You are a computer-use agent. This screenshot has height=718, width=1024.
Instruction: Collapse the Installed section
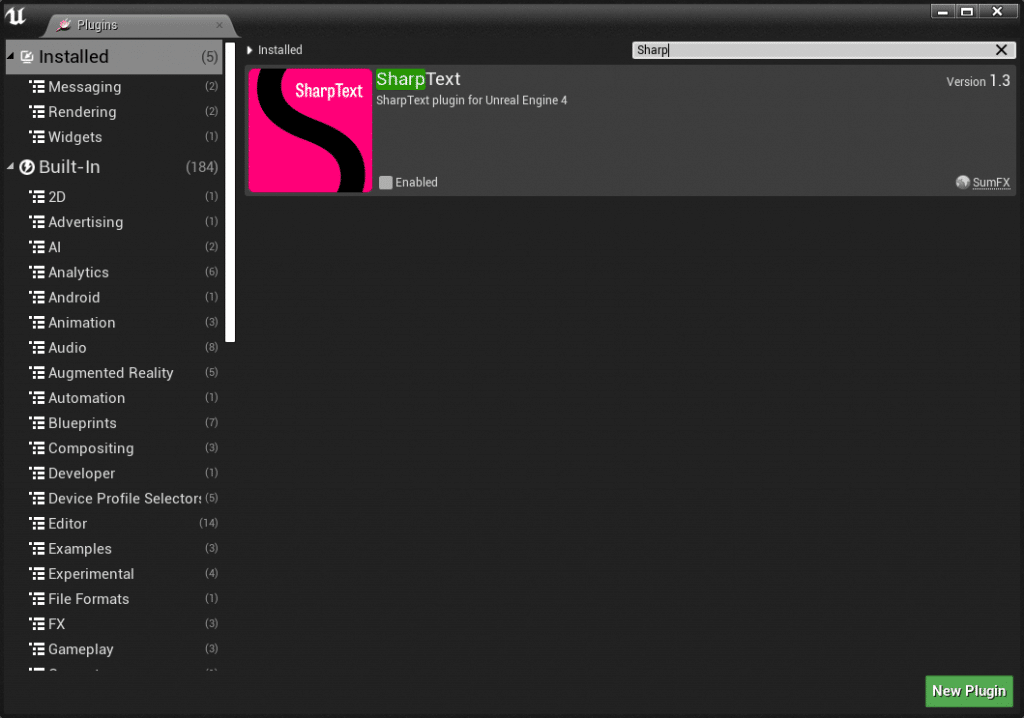pyautogui.click(x=12, y=56)
